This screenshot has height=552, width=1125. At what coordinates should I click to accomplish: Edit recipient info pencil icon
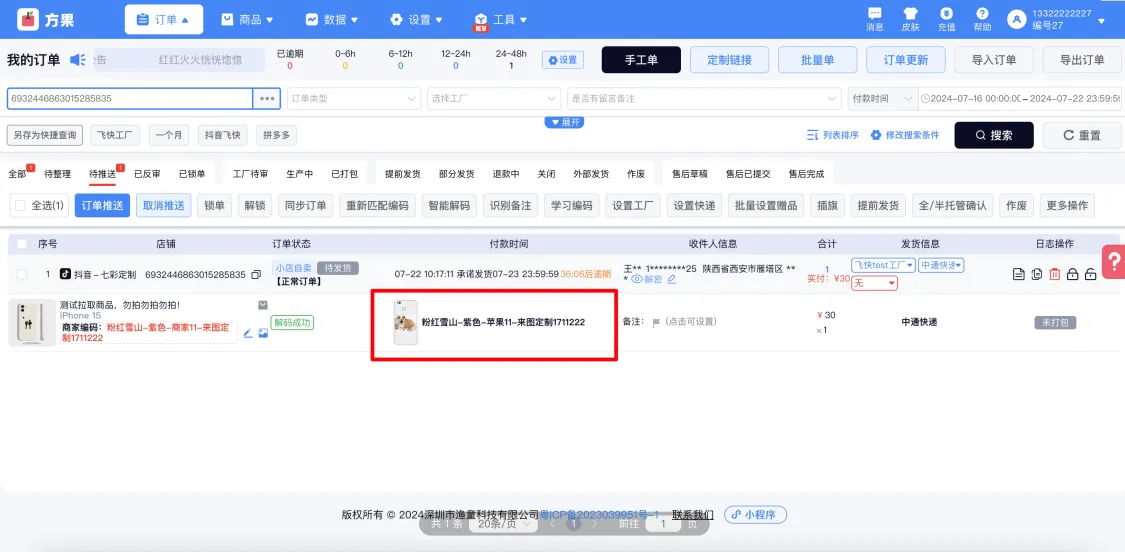672,279
